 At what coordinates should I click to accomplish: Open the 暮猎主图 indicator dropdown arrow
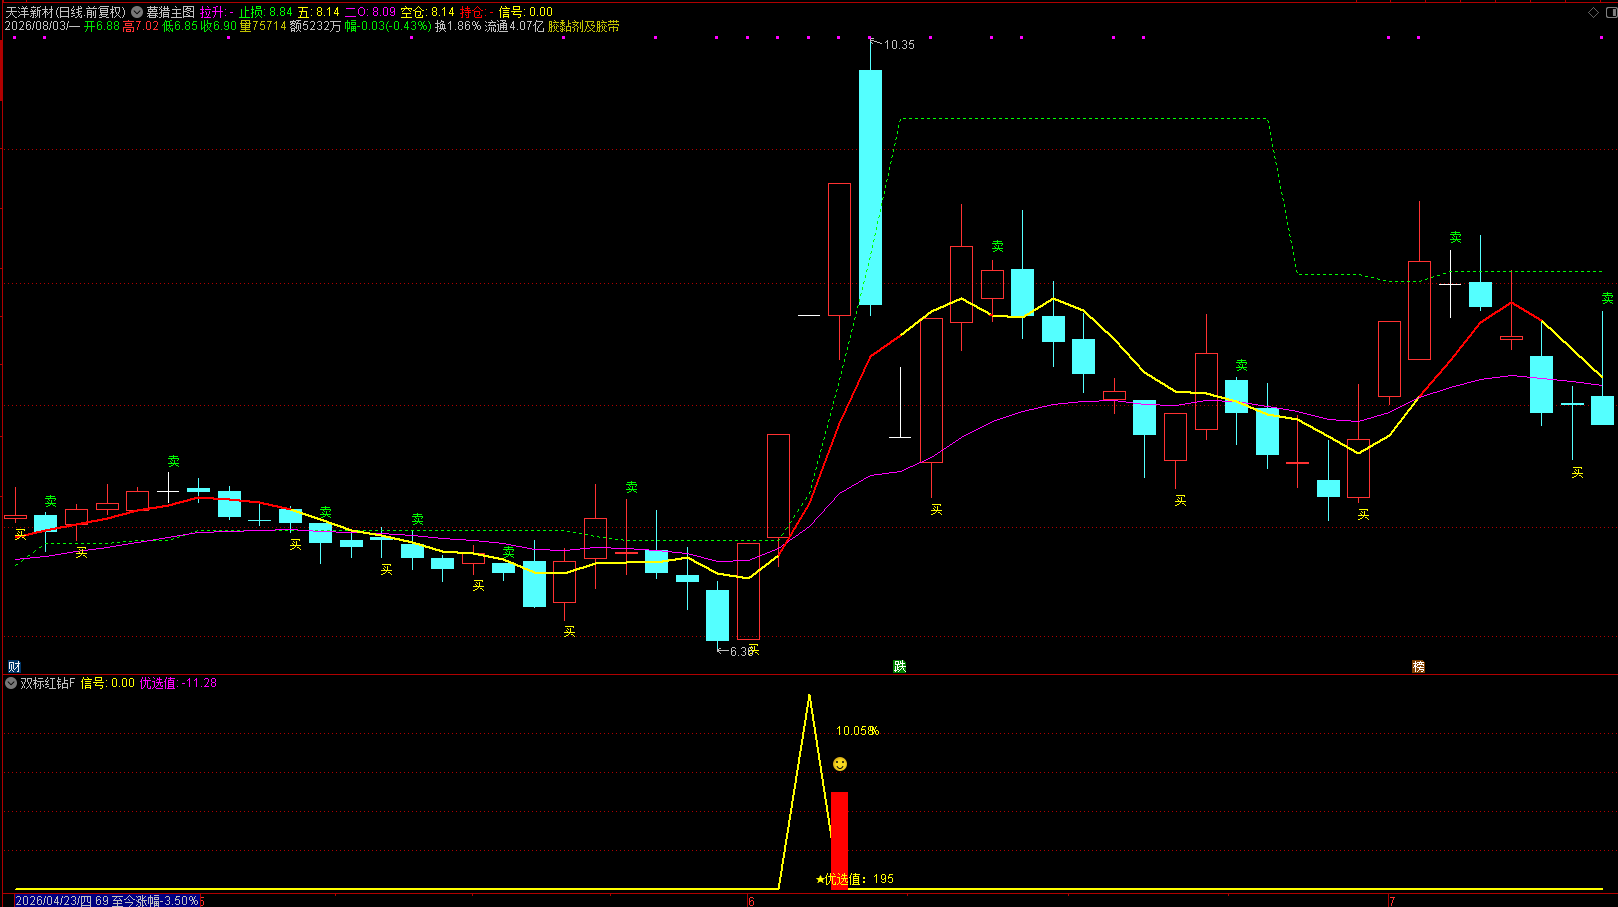[137, 12]
